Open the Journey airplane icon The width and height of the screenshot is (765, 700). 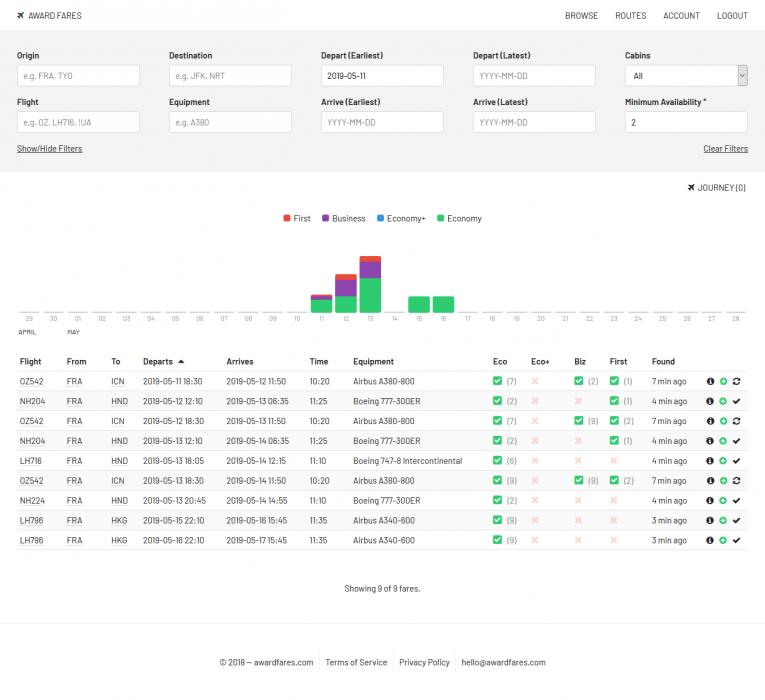[x=692, y=188]
